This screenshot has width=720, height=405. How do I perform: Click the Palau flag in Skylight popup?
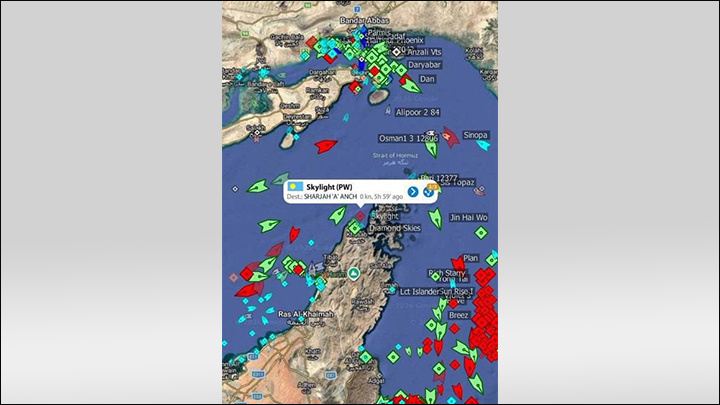pyautogui.click(x=295, y=187)
